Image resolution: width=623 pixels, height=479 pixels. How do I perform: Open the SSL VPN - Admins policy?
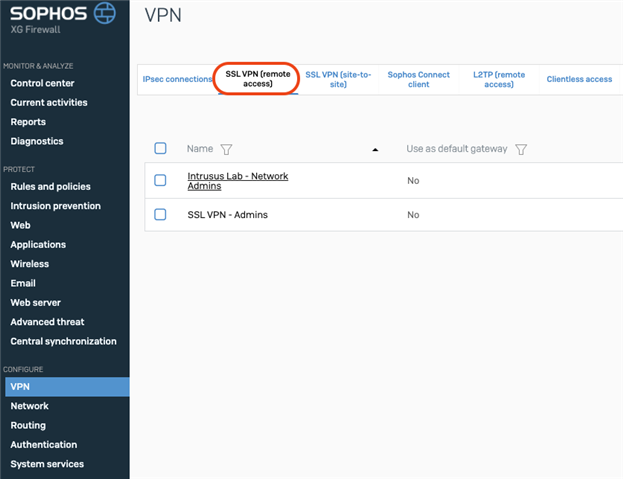[x=227, y=215]
